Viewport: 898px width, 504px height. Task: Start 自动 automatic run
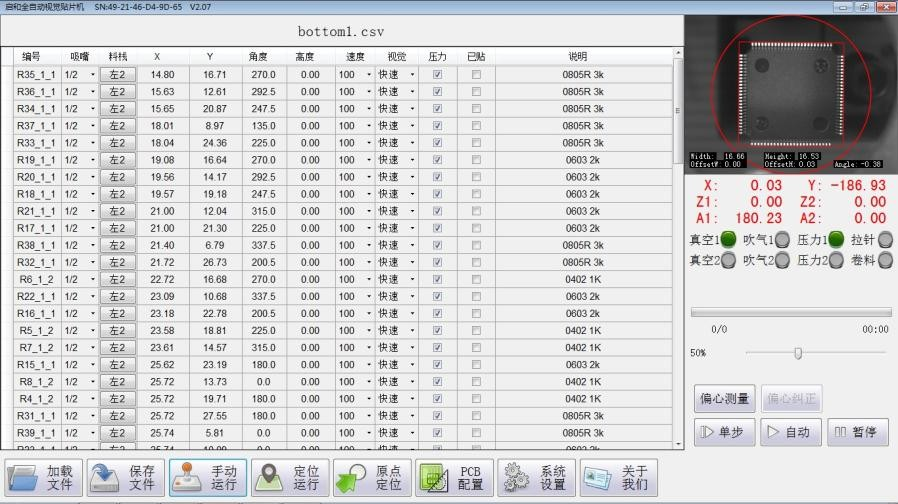pos(791,432)
